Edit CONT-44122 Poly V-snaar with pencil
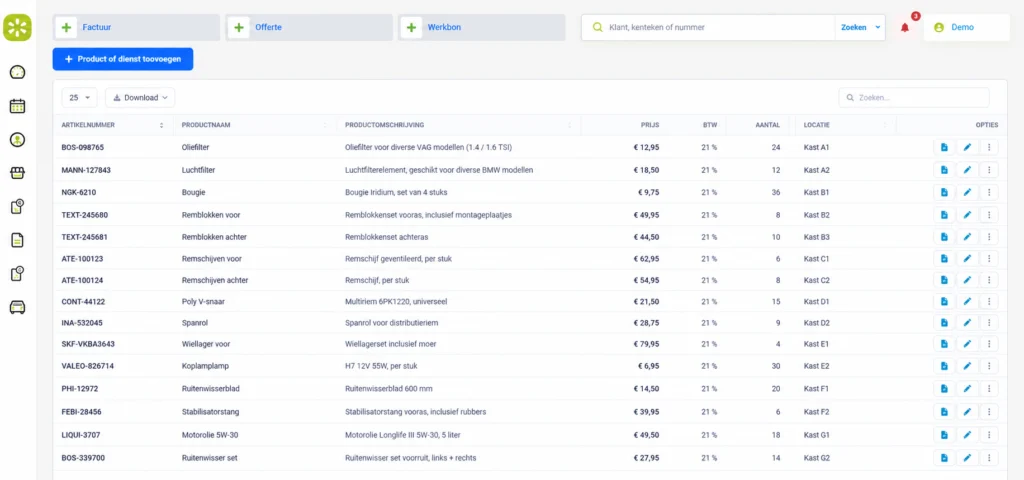 tap(967, 302)
